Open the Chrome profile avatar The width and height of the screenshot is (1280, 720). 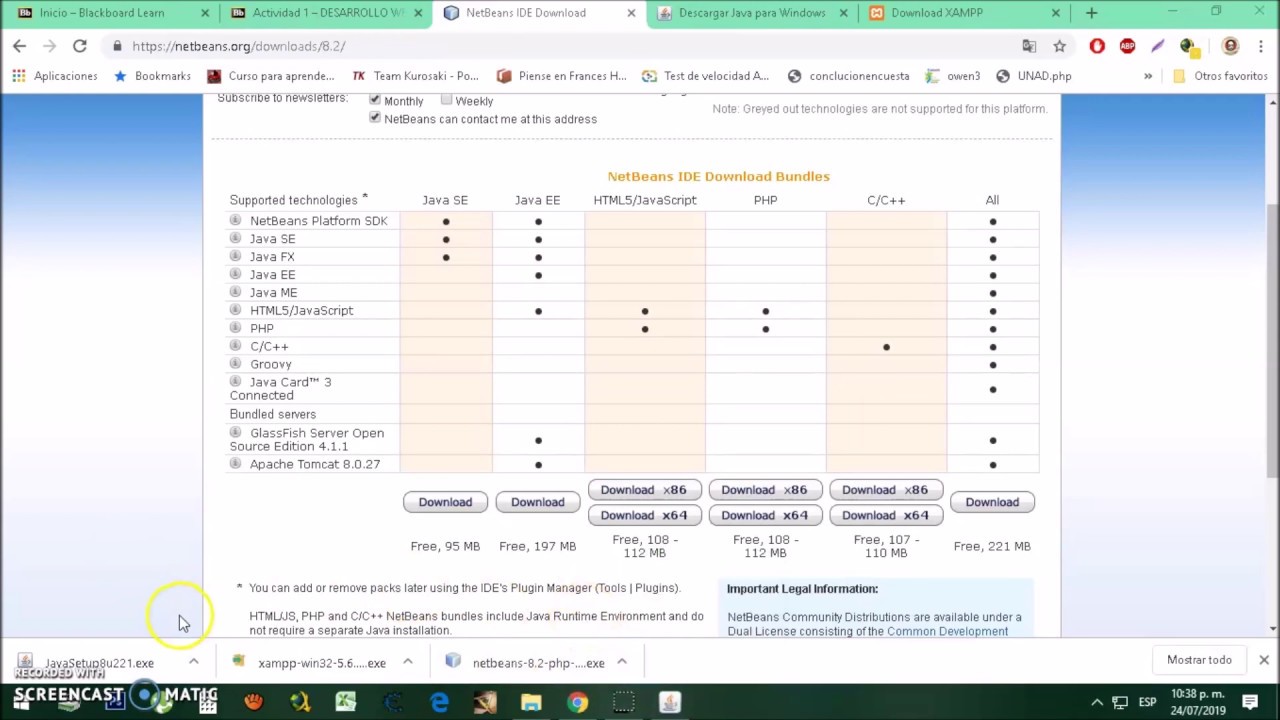tap(1230, 46)
